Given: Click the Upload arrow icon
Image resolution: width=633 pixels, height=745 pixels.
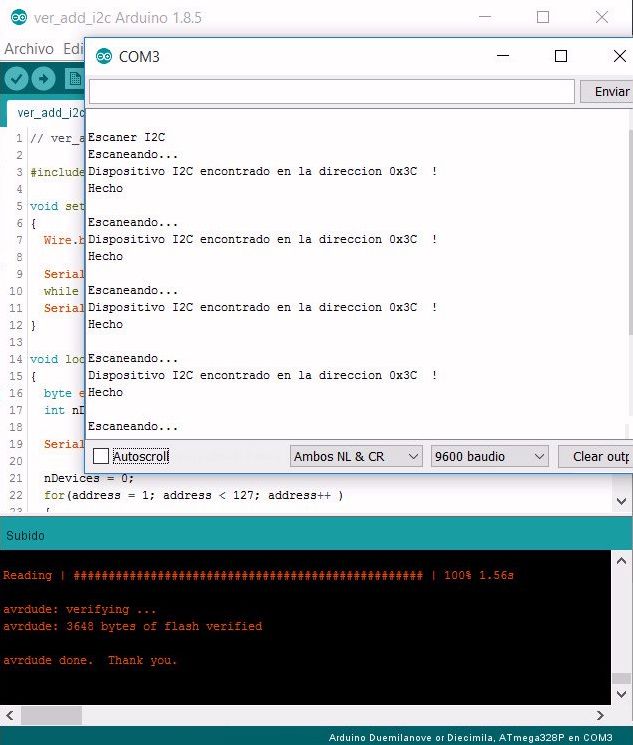Looking at the screenshot, I should tap(43, 79).
